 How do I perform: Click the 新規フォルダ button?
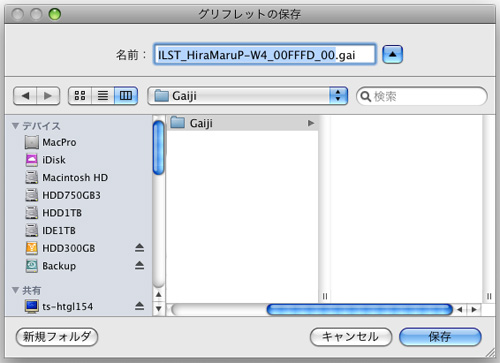tap(57, 337)
